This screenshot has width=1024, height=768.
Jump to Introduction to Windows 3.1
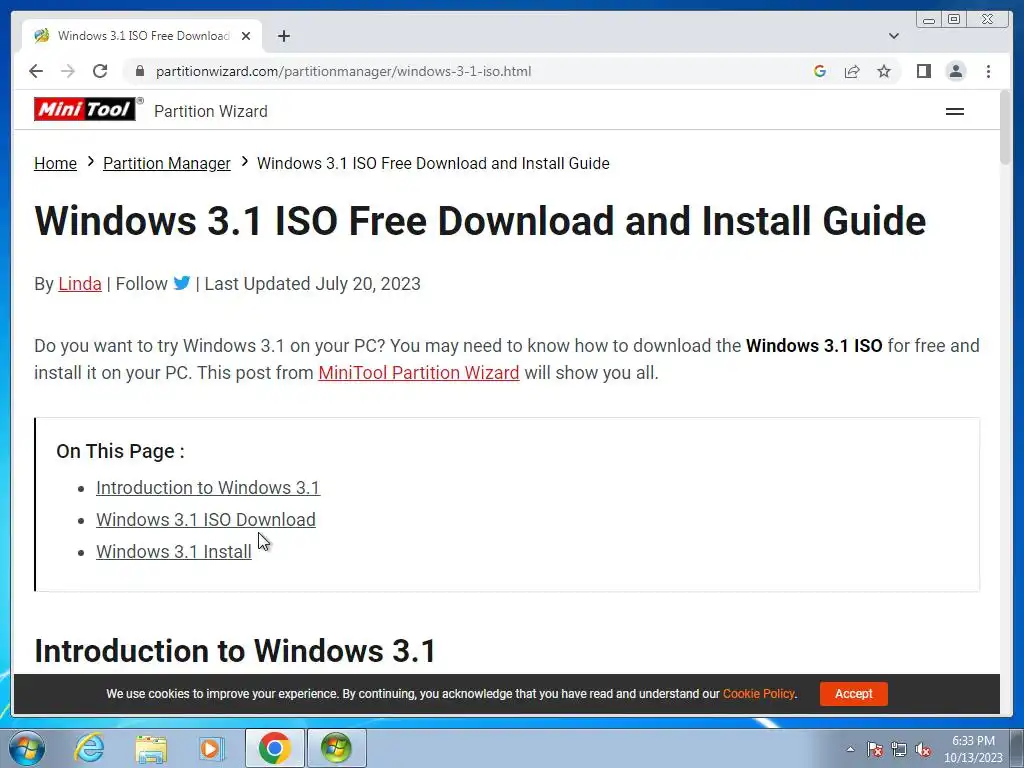tap(208, 488)
